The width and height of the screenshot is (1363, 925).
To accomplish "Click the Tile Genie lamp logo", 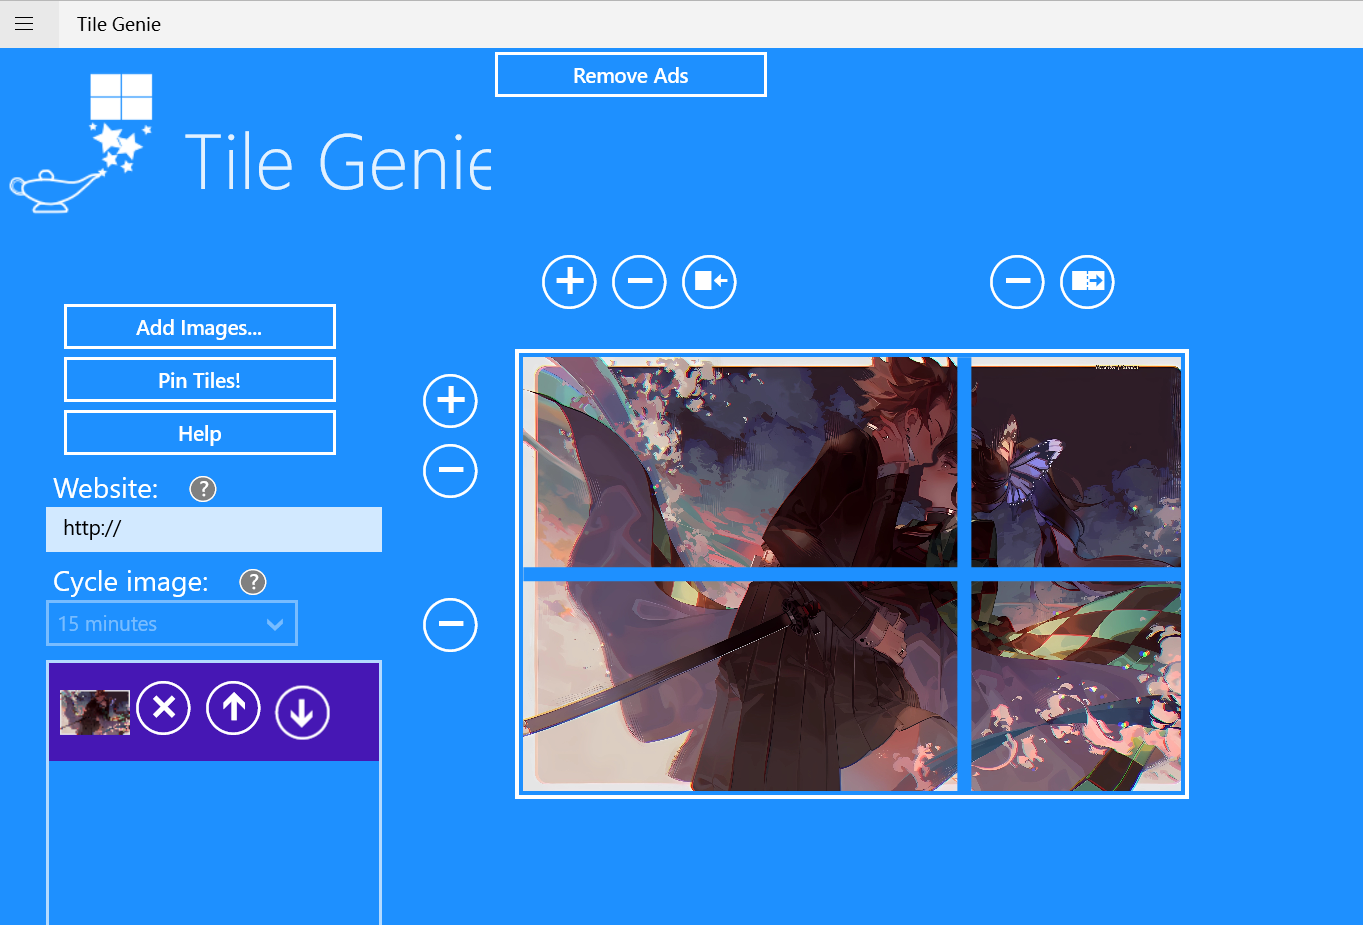I will click(x=82, y=142).
